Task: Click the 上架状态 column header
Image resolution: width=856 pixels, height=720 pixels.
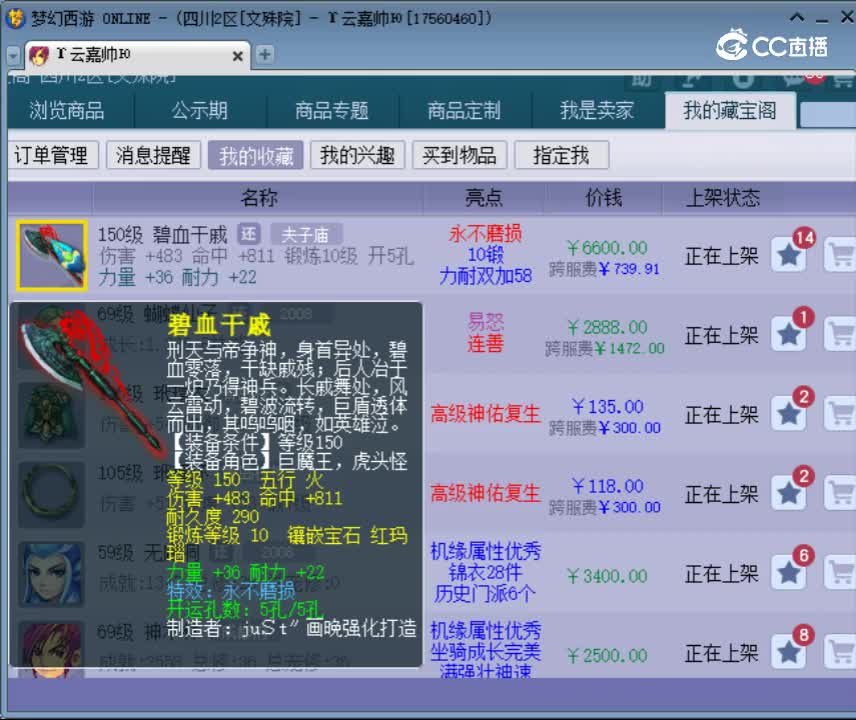Action: tap(723, 198)
